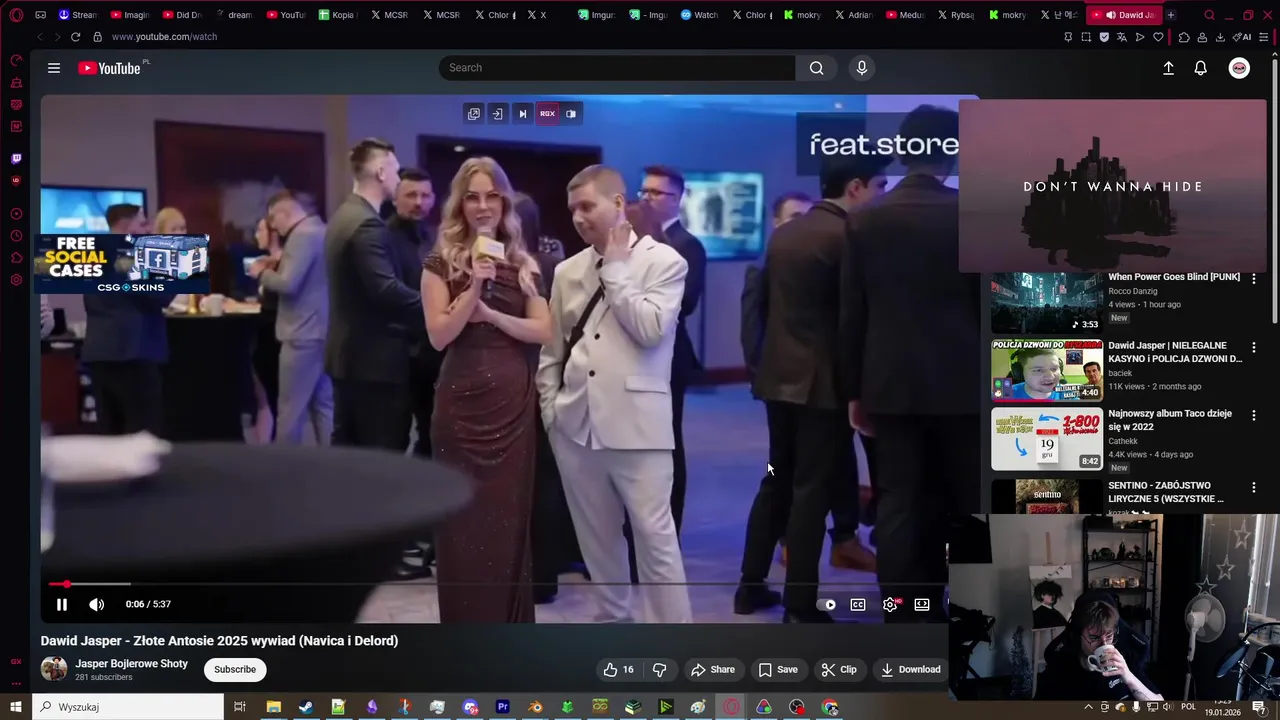Switch to the 'Kopia' browser tab
This screenshot has height=720, width=1280.
point(338,15)
